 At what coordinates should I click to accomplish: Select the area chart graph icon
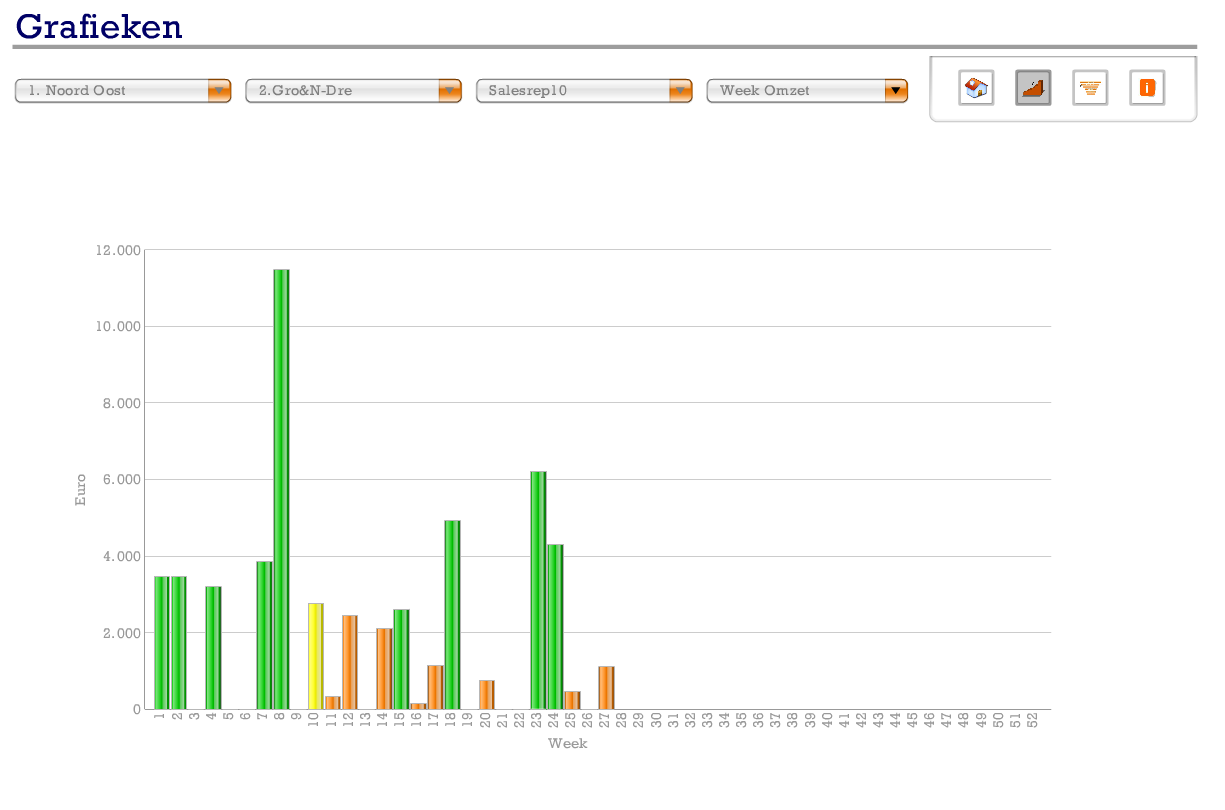tap(1033, 88)
